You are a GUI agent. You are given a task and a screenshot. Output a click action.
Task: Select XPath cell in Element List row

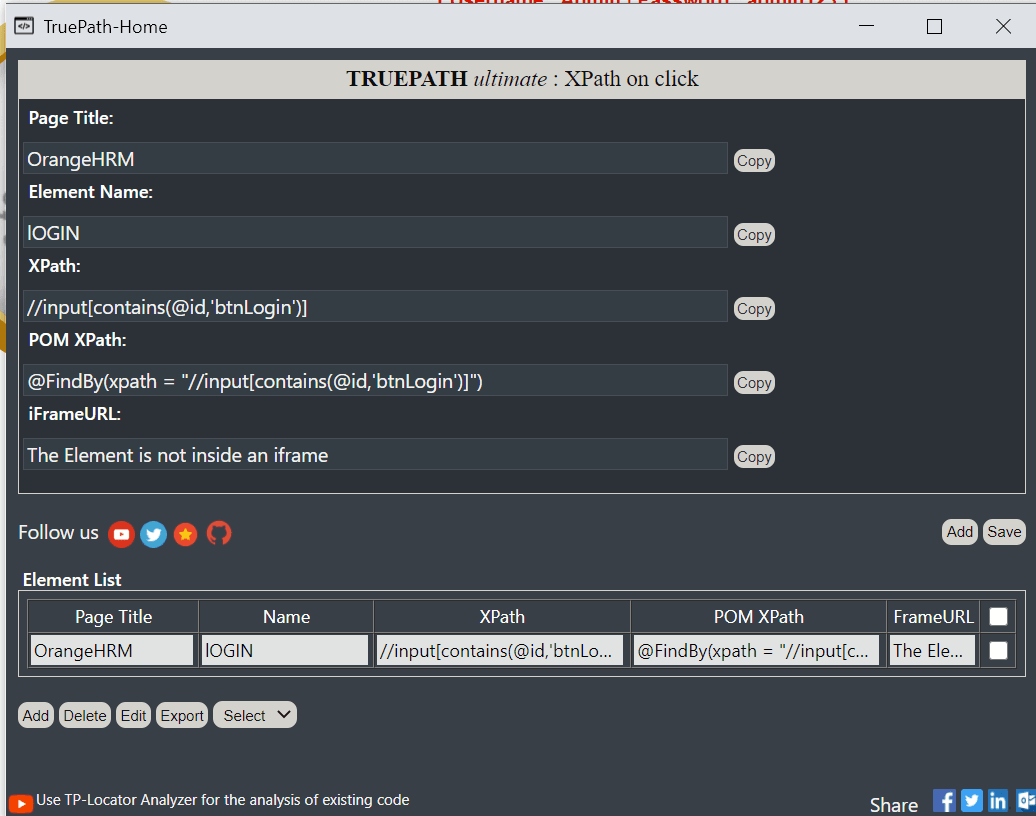point(500,650)
